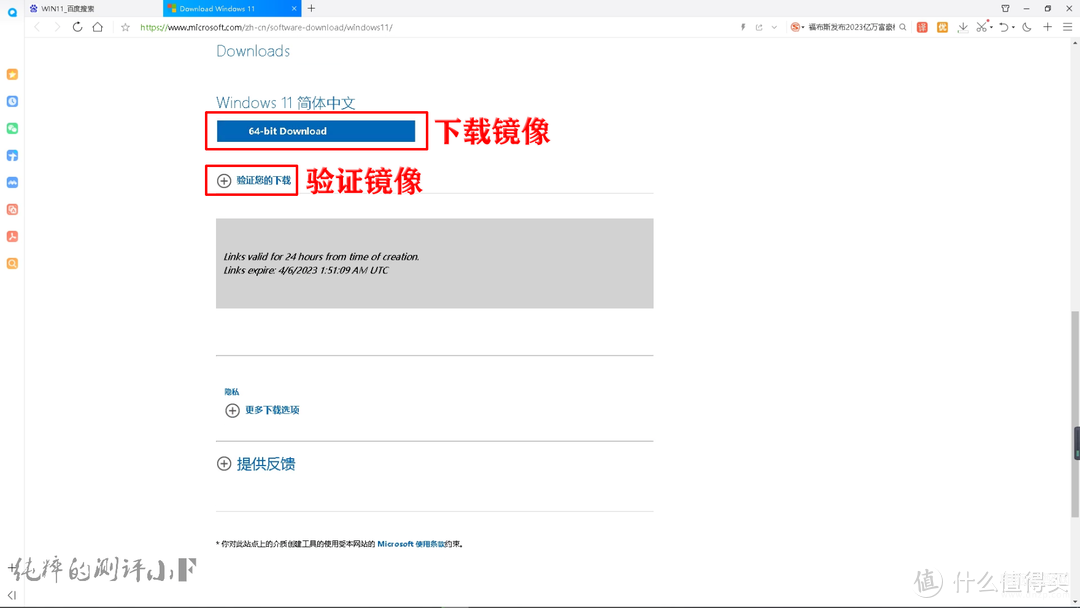Click the 'Links valid for 24 hours' text
The width and height of the screenshot is (1080, 608).
click(321, 257)
